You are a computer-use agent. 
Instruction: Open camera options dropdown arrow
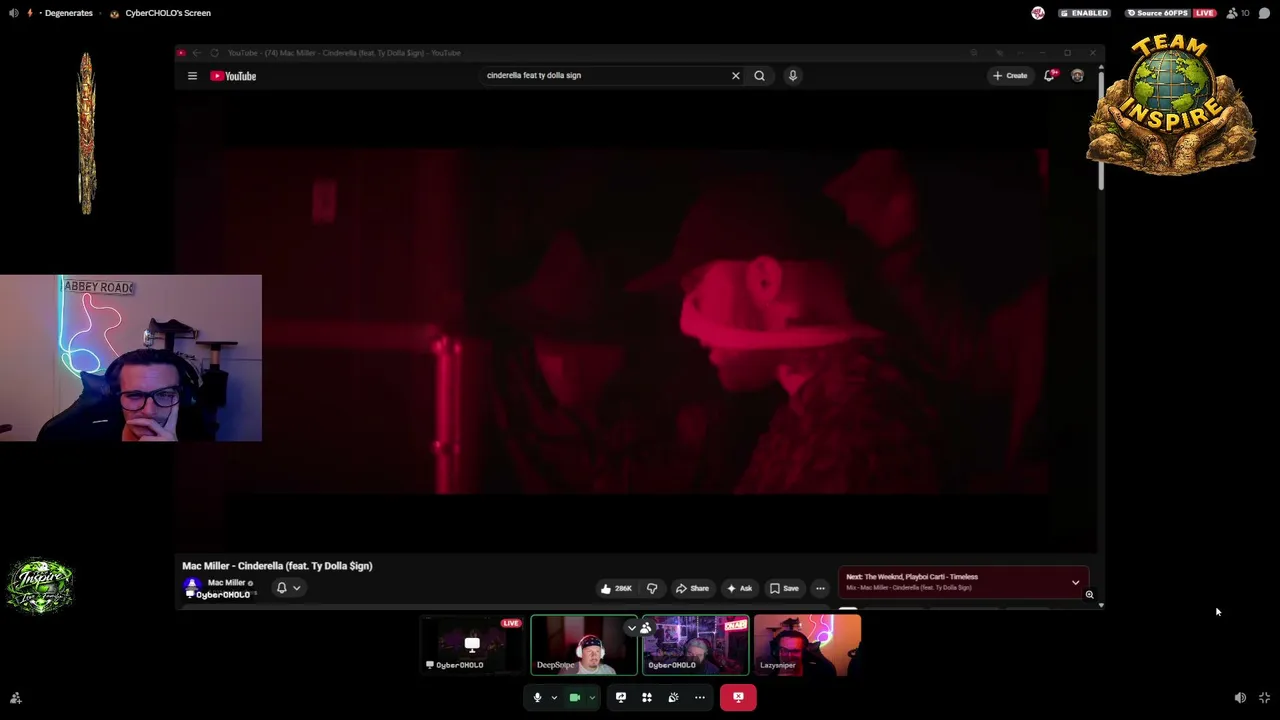[592, 697]
